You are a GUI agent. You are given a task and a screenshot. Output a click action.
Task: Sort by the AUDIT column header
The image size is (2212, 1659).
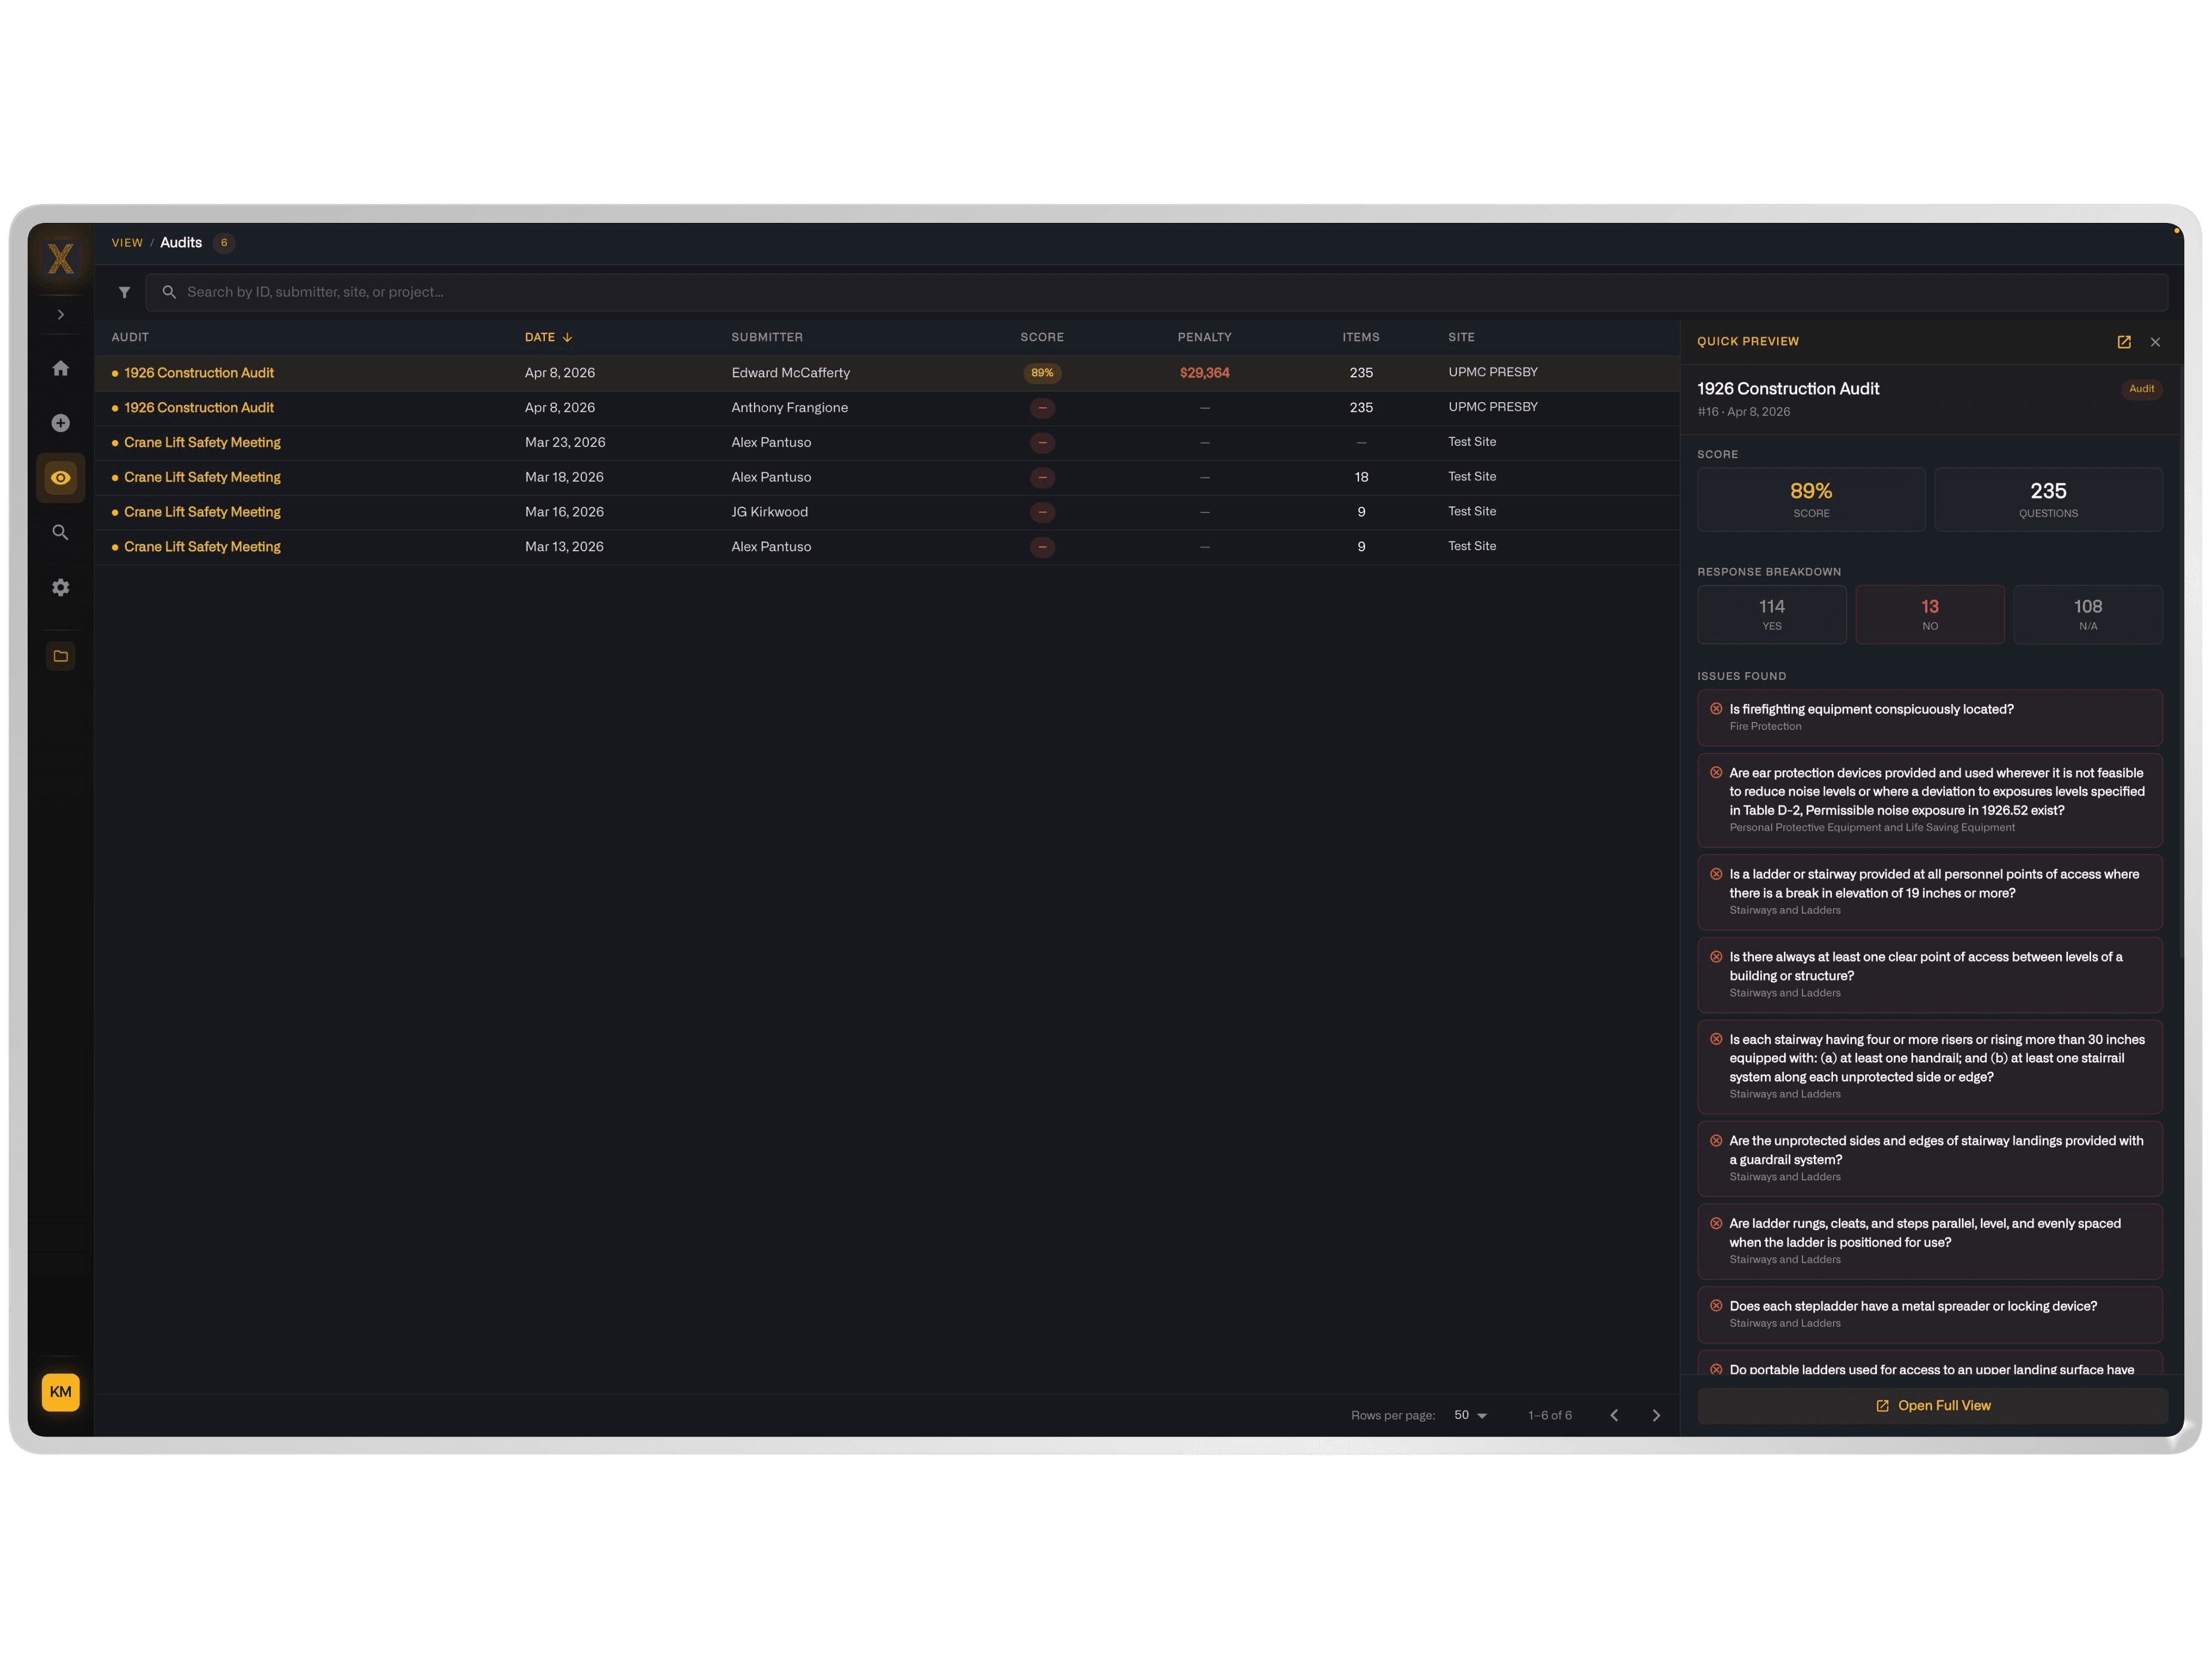click(130, 338)
